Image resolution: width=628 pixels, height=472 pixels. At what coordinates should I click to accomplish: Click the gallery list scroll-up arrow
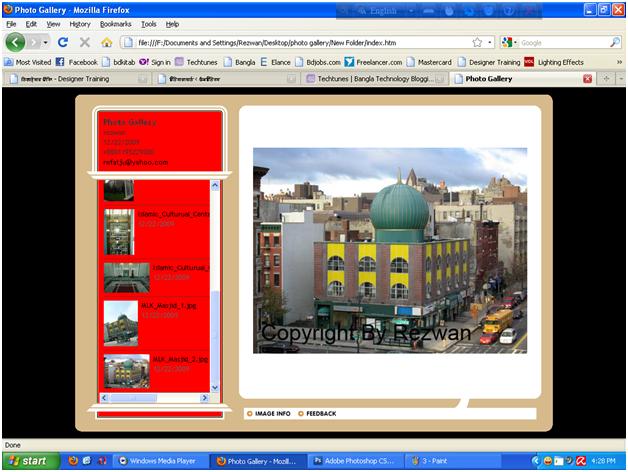tap(215, 185)
